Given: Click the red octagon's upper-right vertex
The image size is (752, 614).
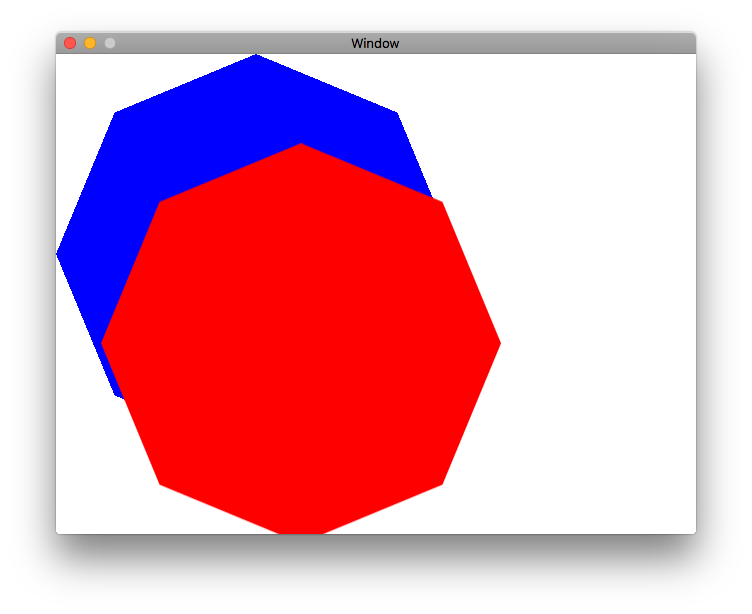Looking at the screenshot, I should (441, 203).
